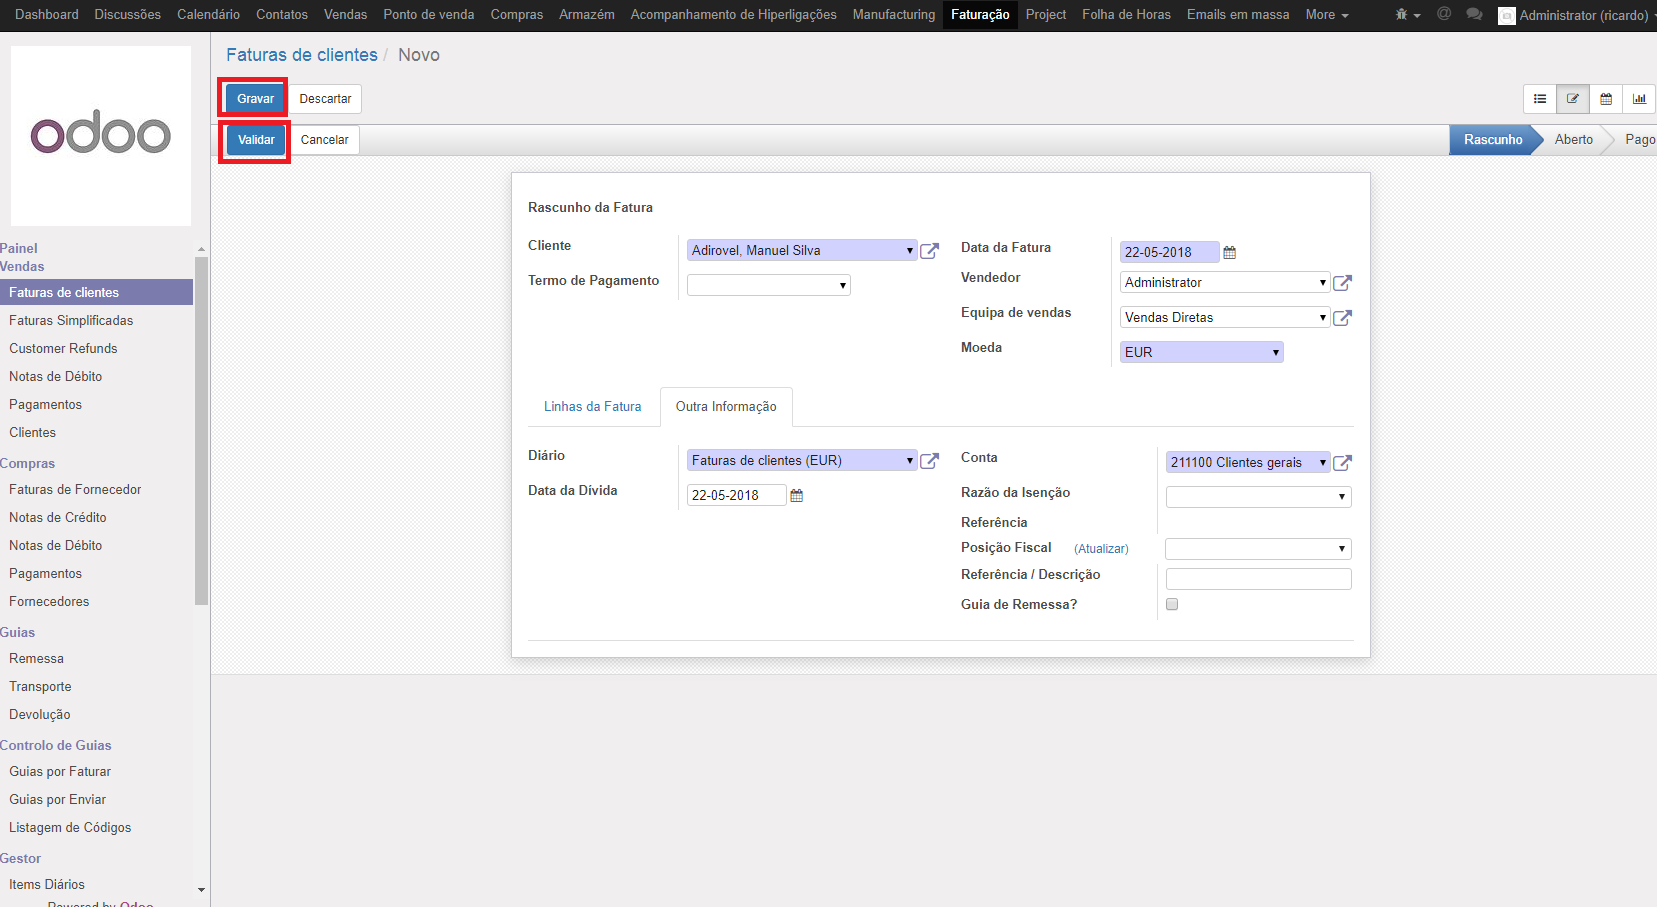
Task: Open the graph view icon
Action: pos(1639,99)
